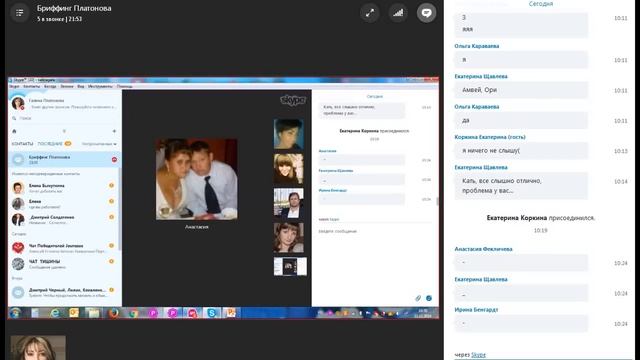Open Чат Победителей conversation
Screen dimensions: 640x360
(64, 248)
